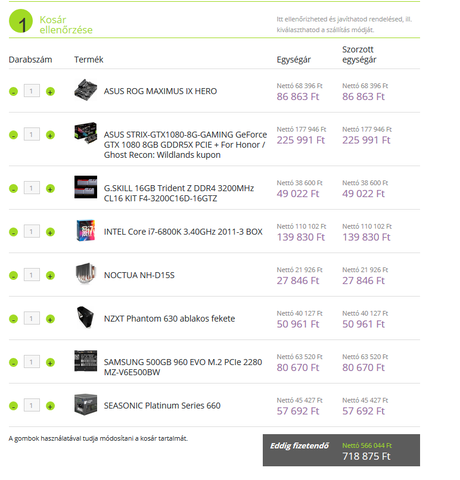Click the Szorzott egységár column header
Image resolution: width=460 pixels, height=480 pixels.
tap(359, 55)
